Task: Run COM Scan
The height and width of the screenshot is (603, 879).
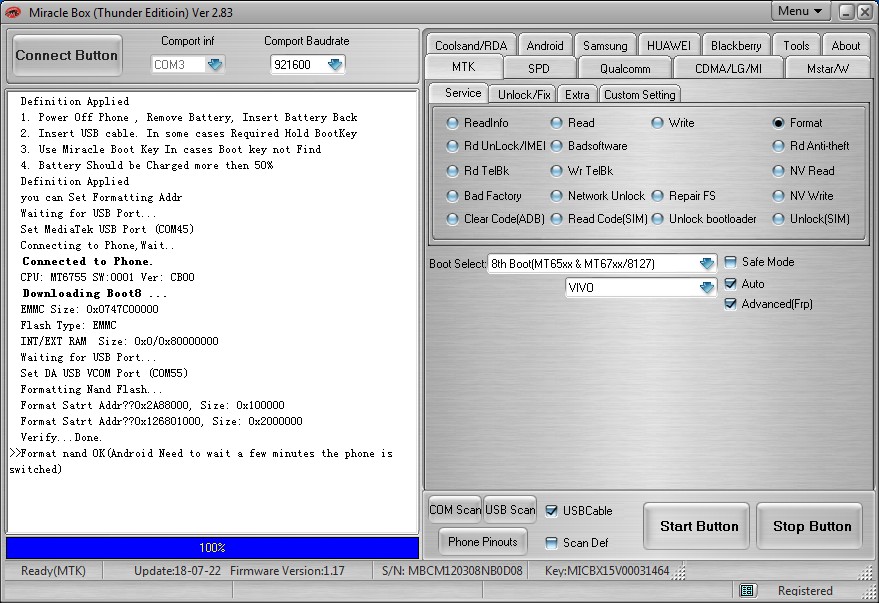Action: [x=455, y=509]
